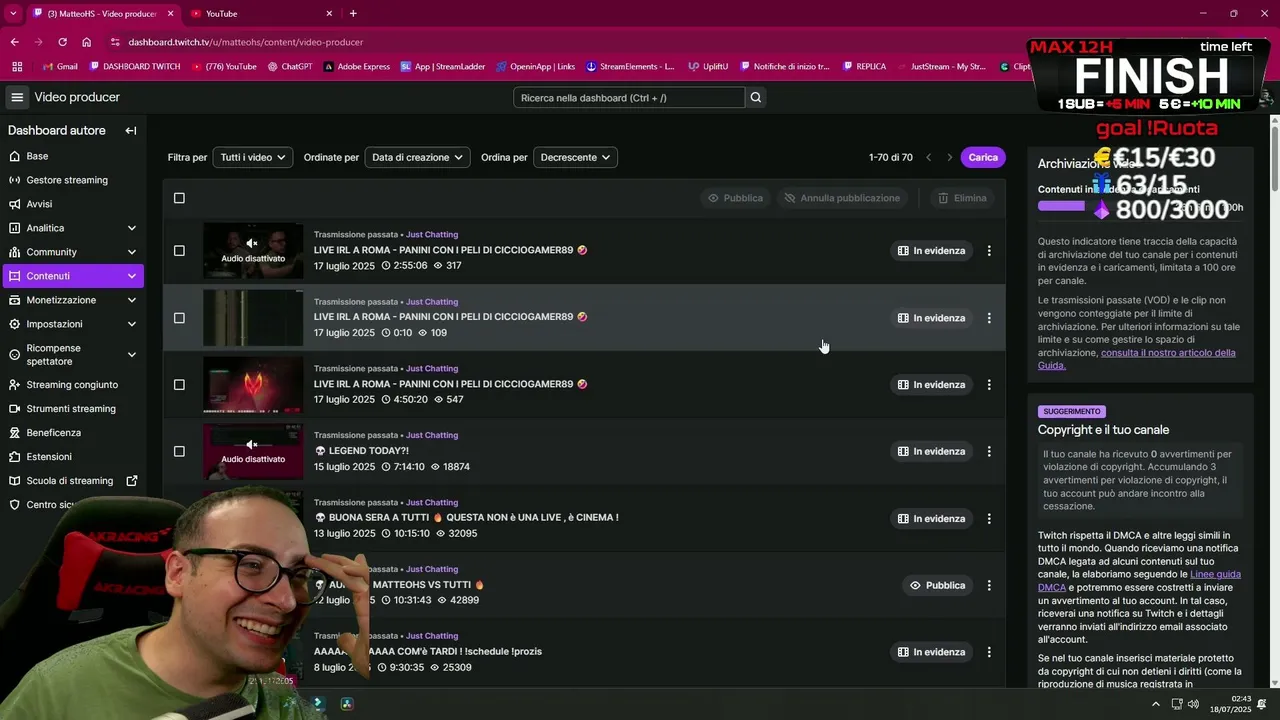Select the LEGEND TODAY?! video checkbox
This screenshot has height=720, width=1280.
179,452
